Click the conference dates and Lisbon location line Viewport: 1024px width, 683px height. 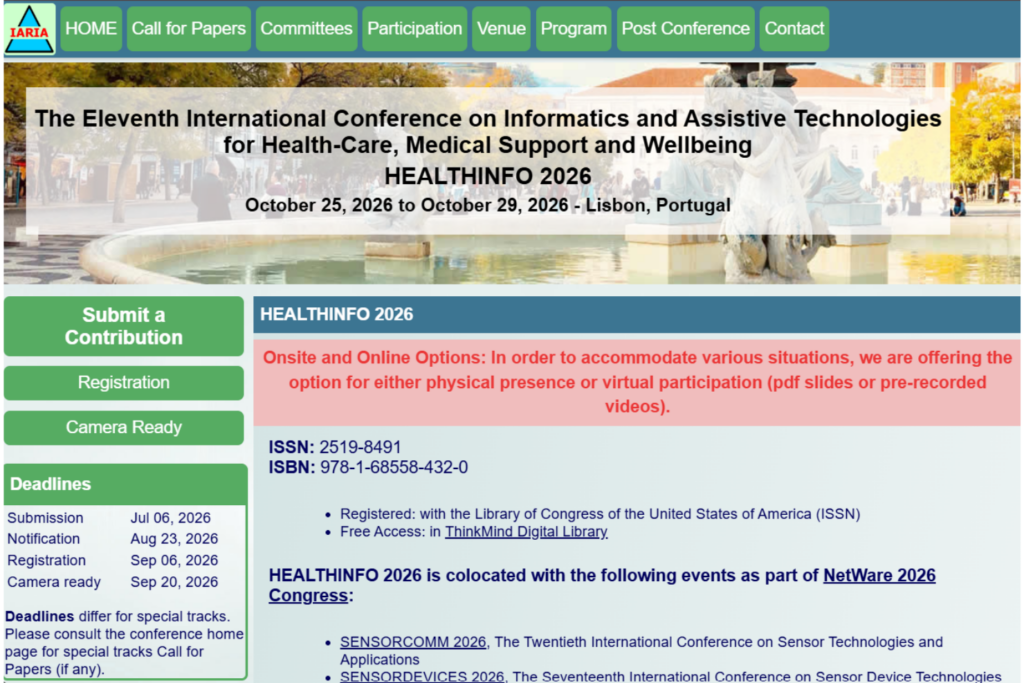pos(488,206)
